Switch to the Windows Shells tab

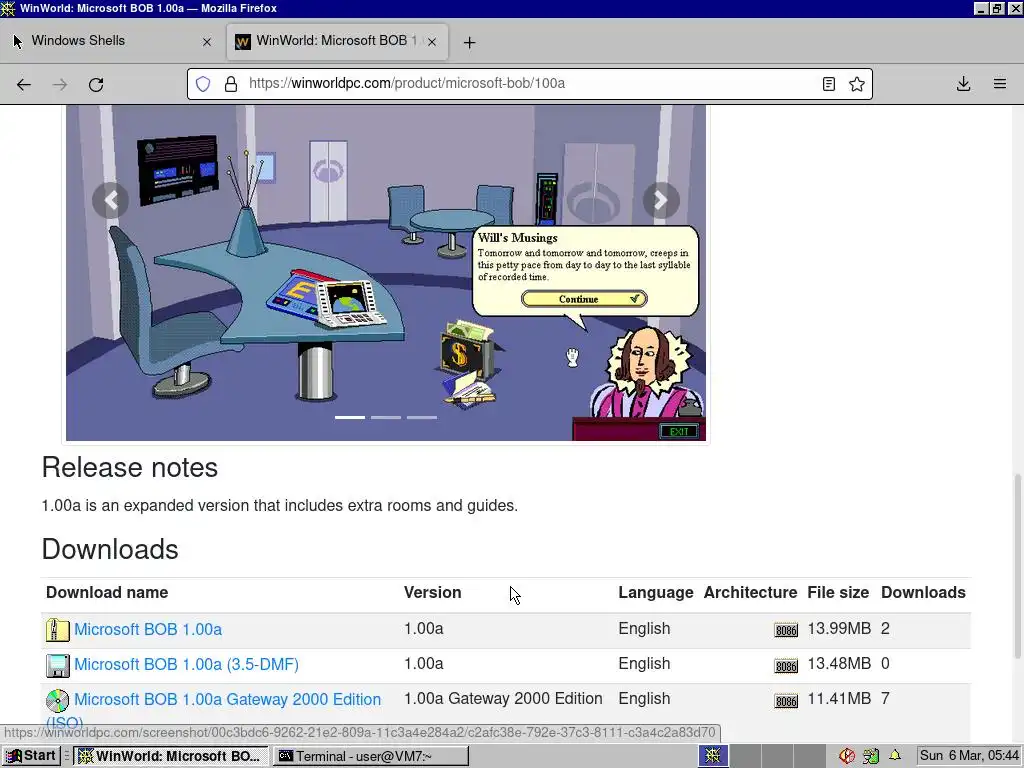tap(112, 41)
